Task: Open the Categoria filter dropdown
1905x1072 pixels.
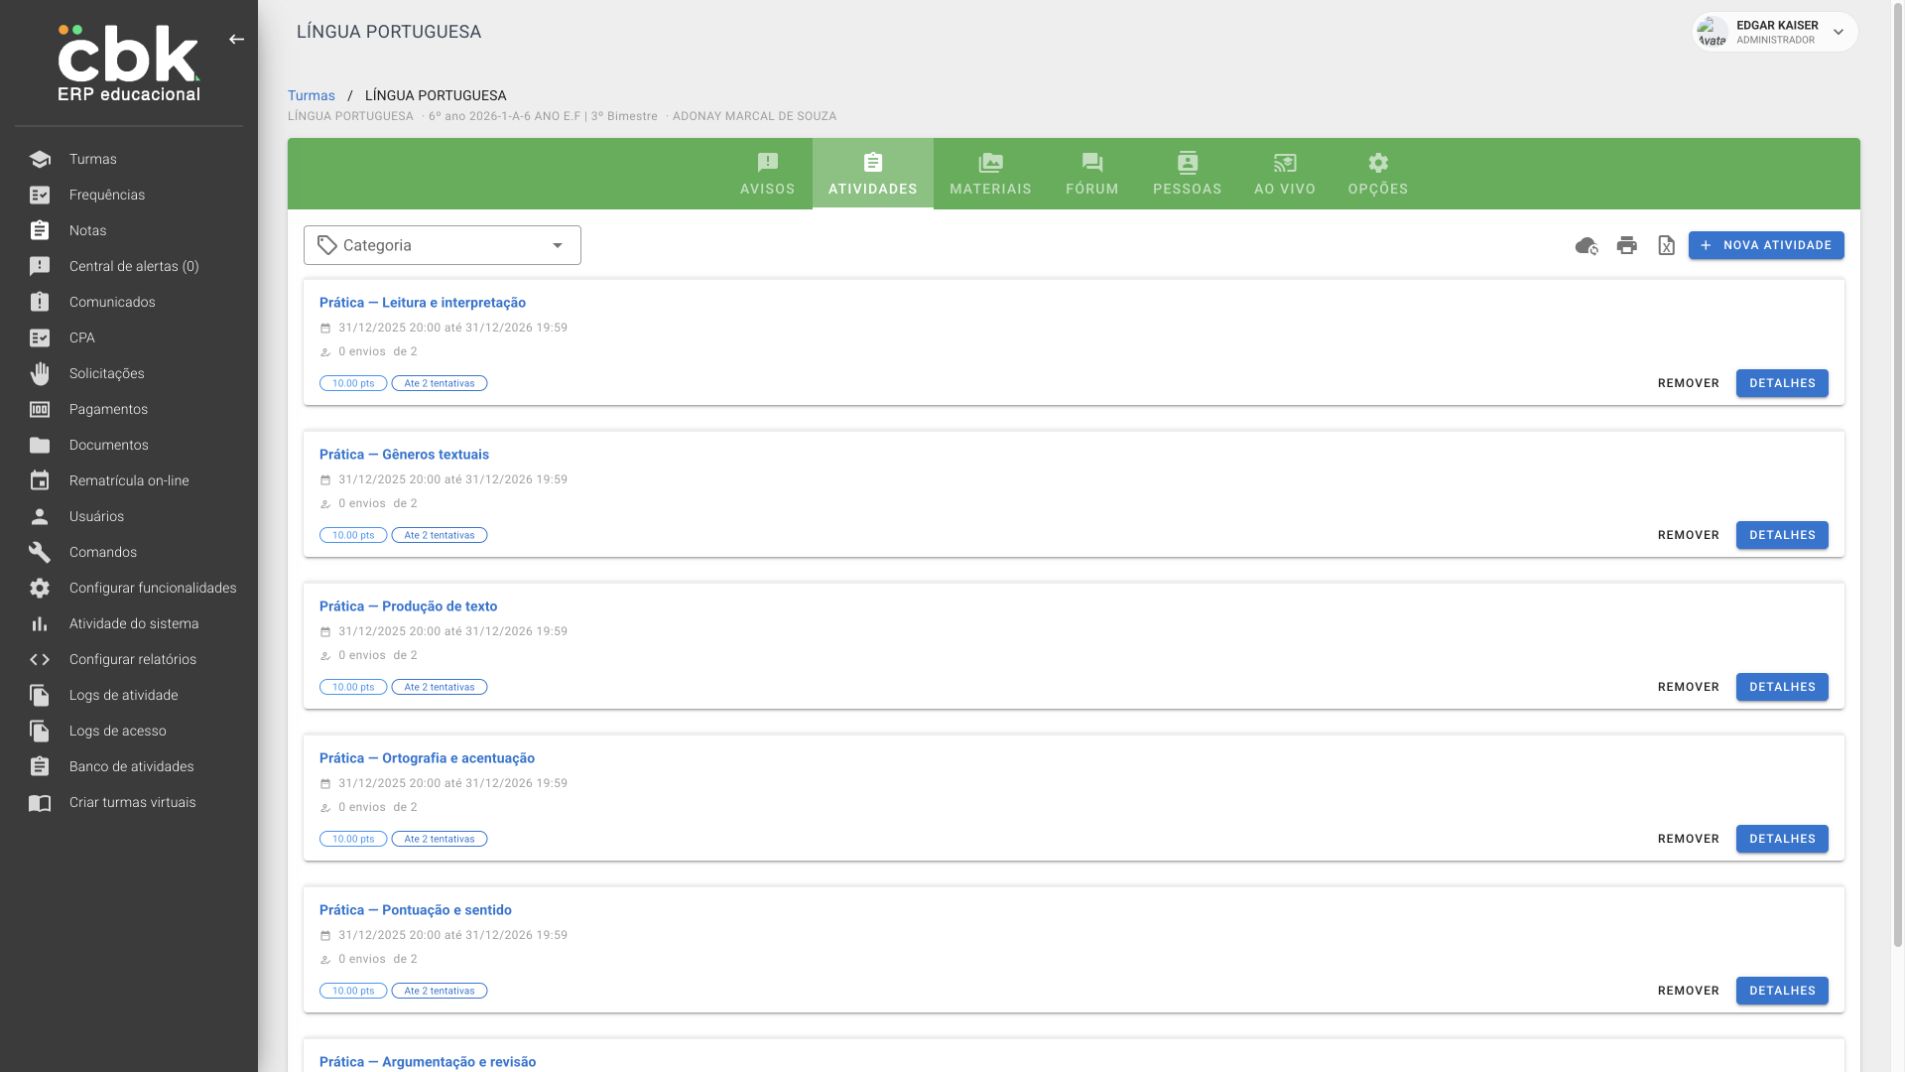Action: tap(442, 245)
